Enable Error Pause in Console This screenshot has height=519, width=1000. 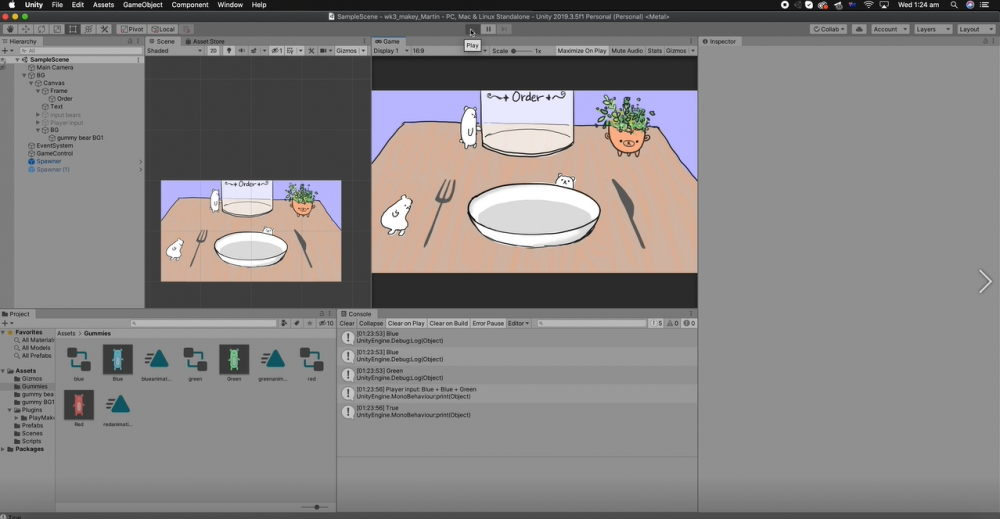[x=488, y=323]
